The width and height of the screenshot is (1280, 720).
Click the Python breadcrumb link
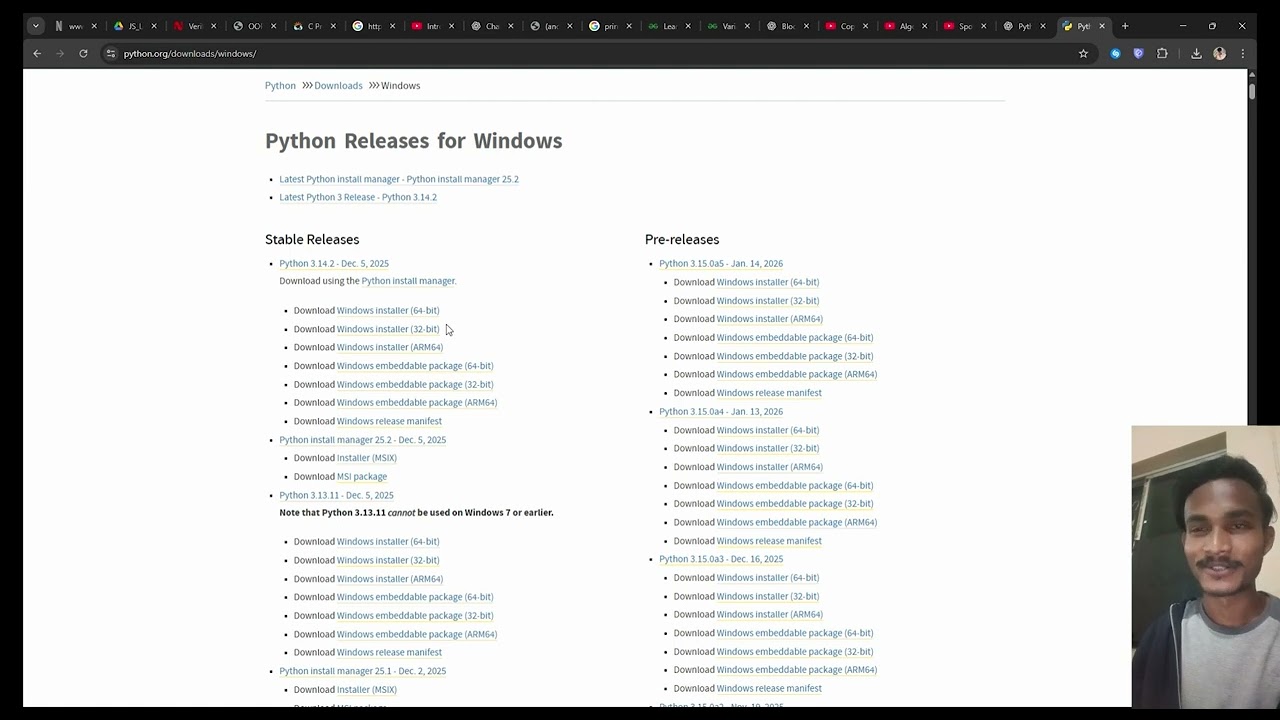click(280, 86)
